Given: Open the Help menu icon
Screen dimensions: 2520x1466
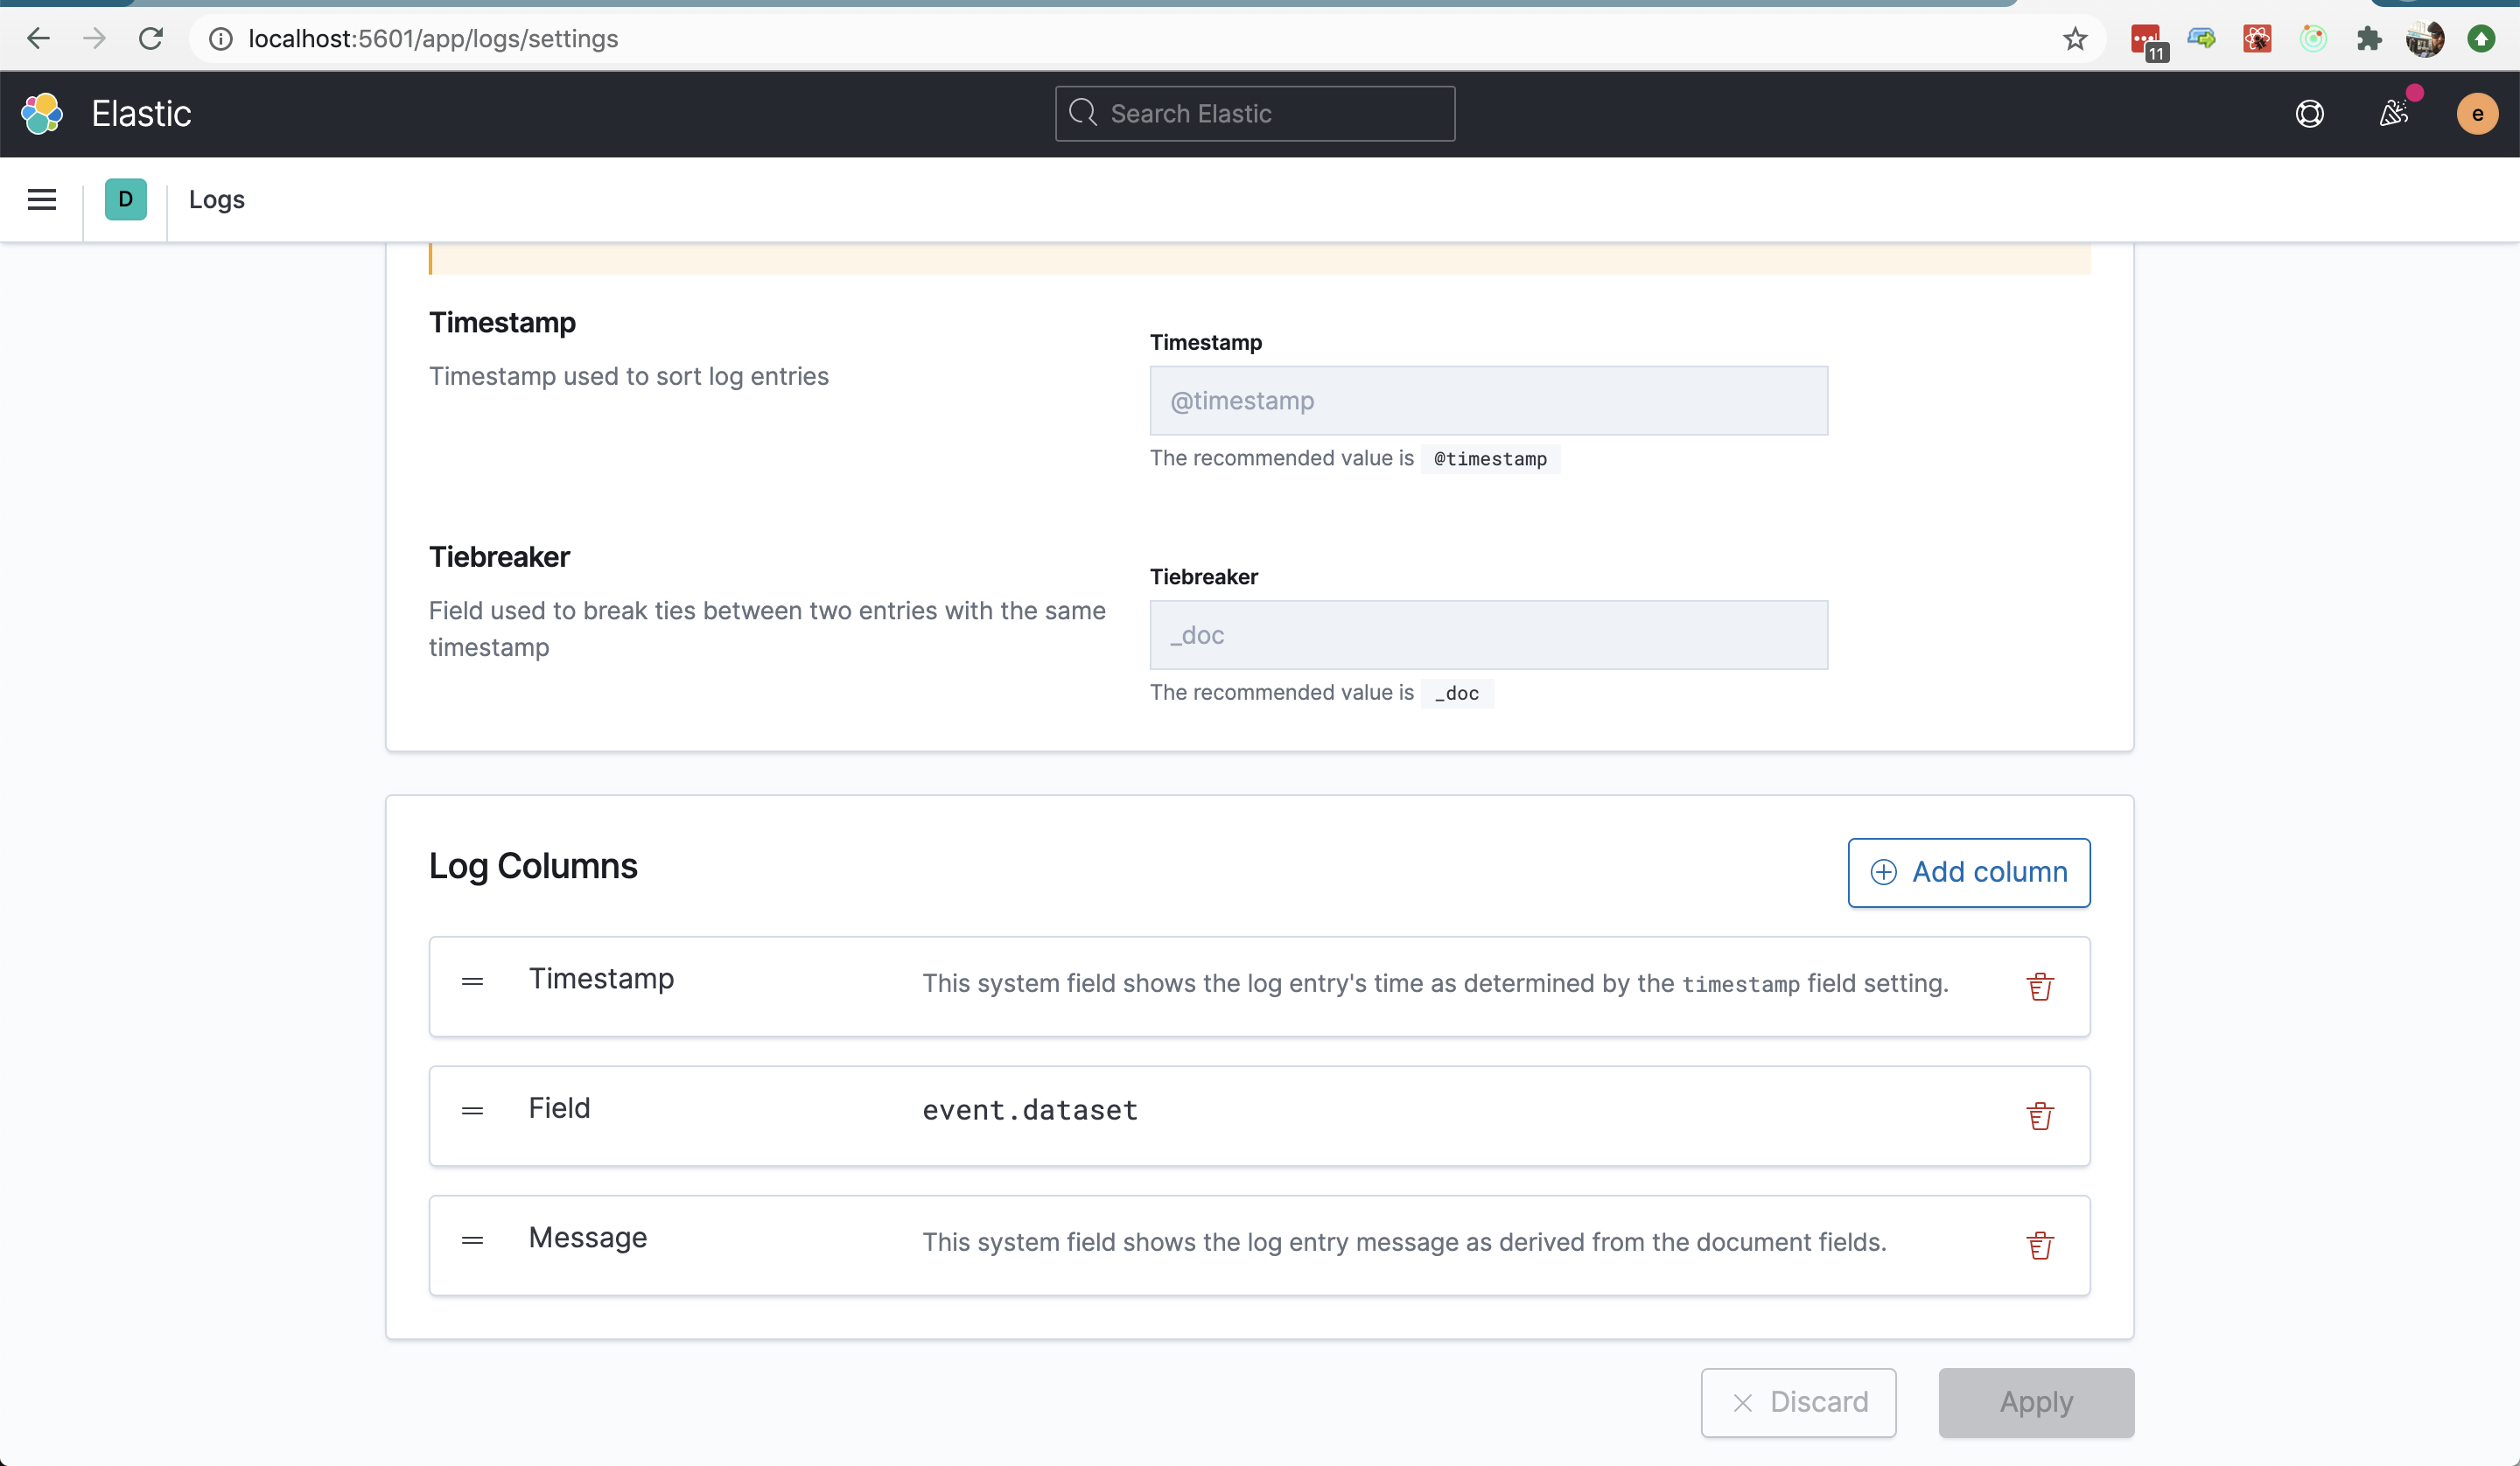Looking at the screenshot, I should [x=2309, y=114].
